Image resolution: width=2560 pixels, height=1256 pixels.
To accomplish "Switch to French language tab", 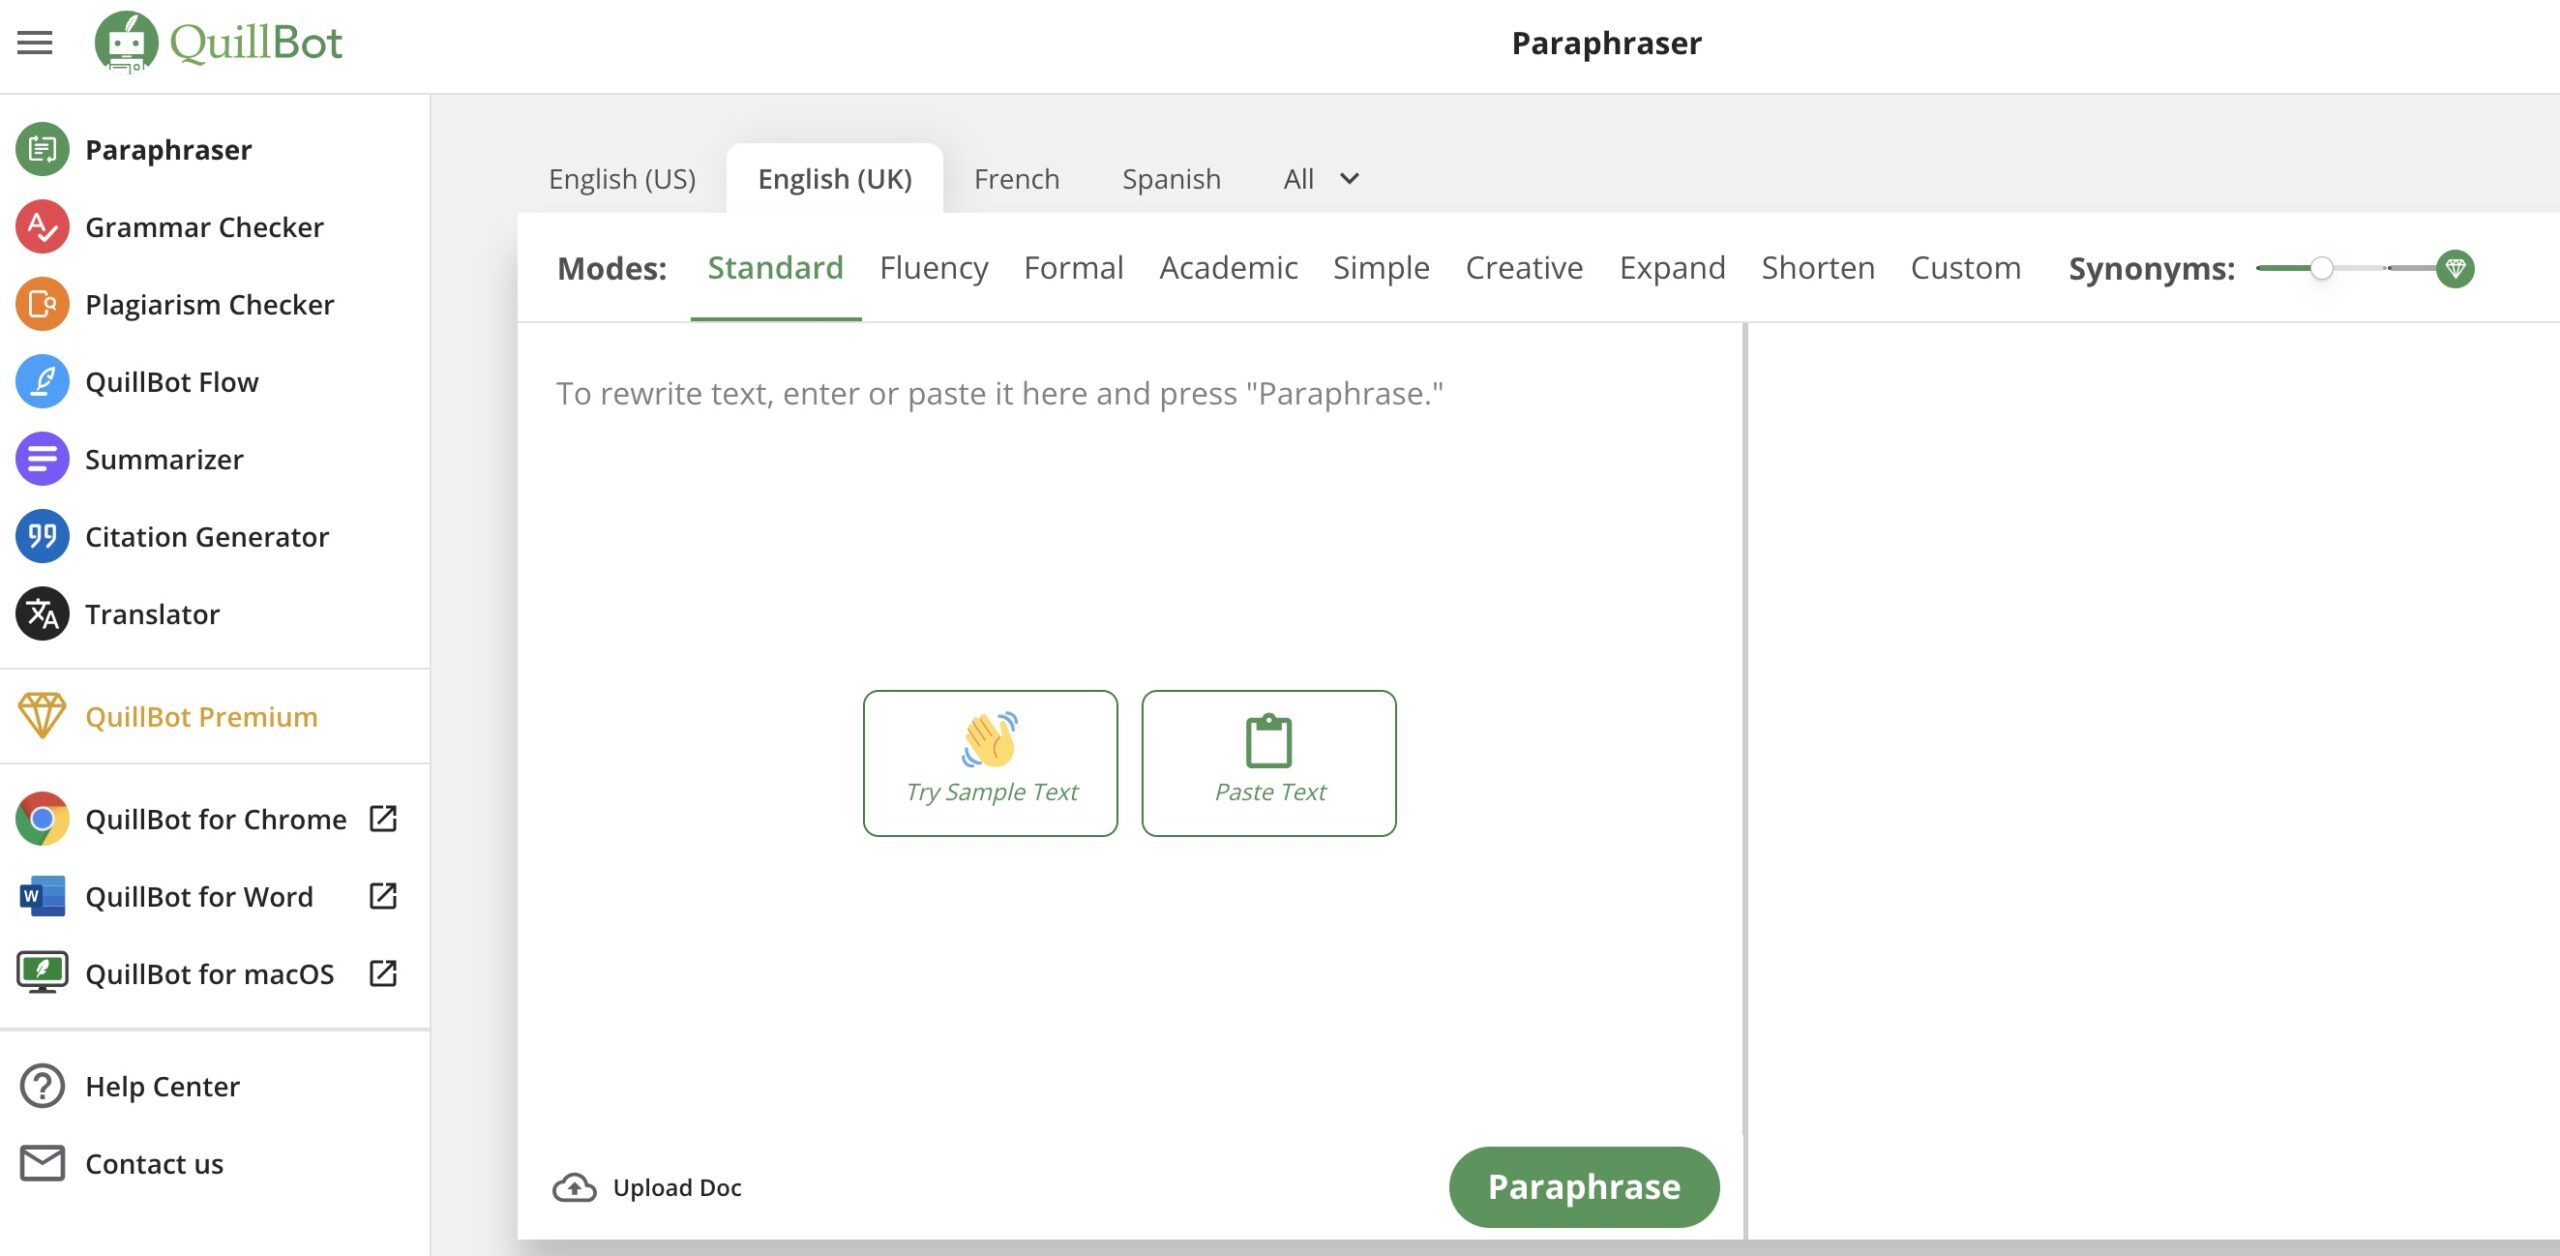I will pos(1017,179).
